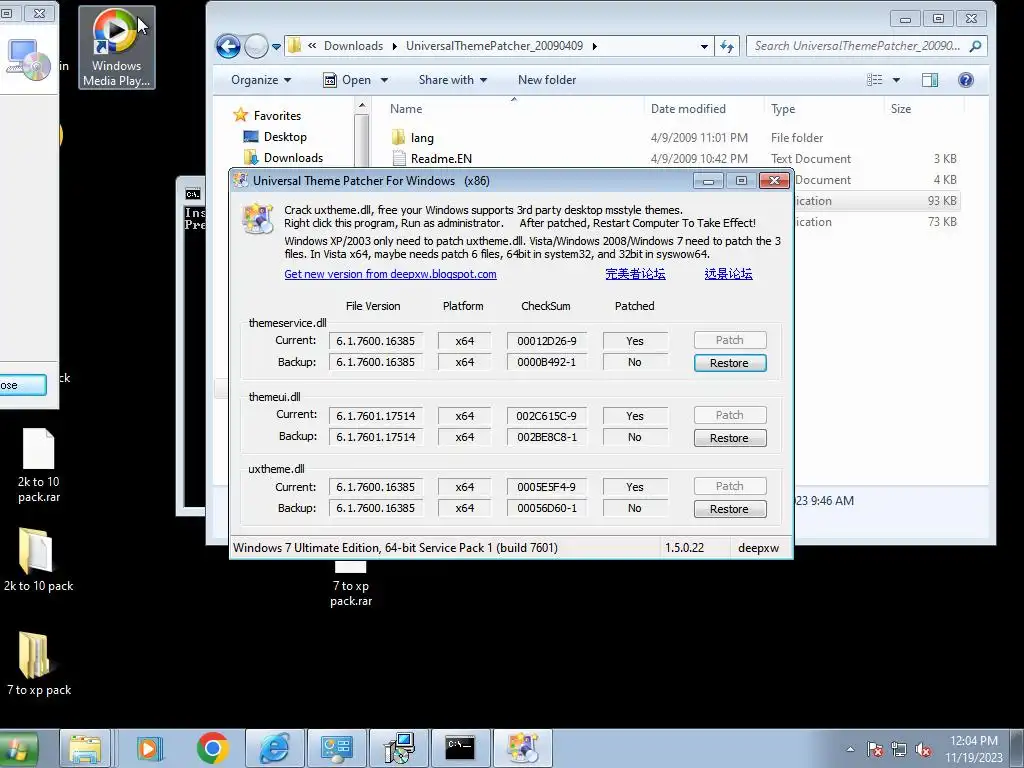This screenshot has height=768, width=1024.
Task: Open the Share with dropdown
Action: [x=453, y=80]
